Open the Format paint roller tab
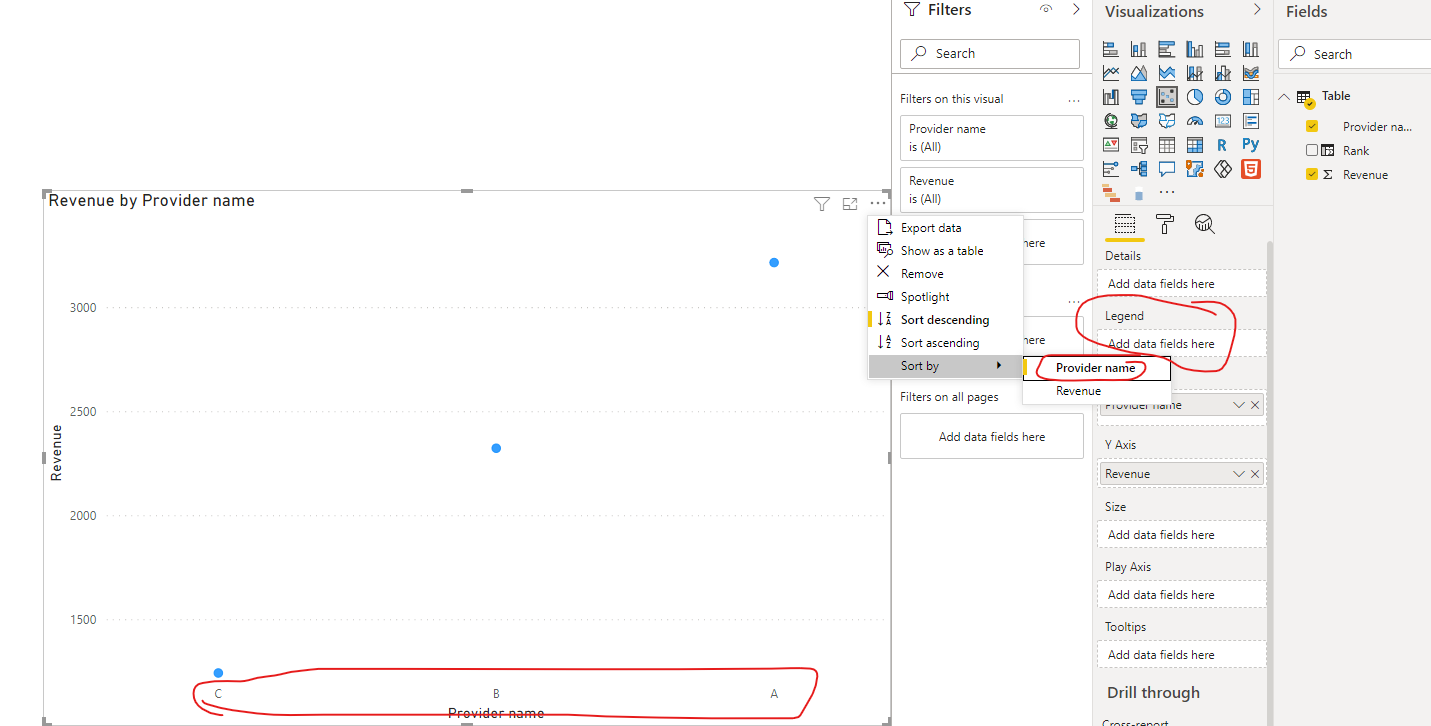The height and width of the screenshot is (726, 1431). pyautogui.click(x=1165, y=224)
